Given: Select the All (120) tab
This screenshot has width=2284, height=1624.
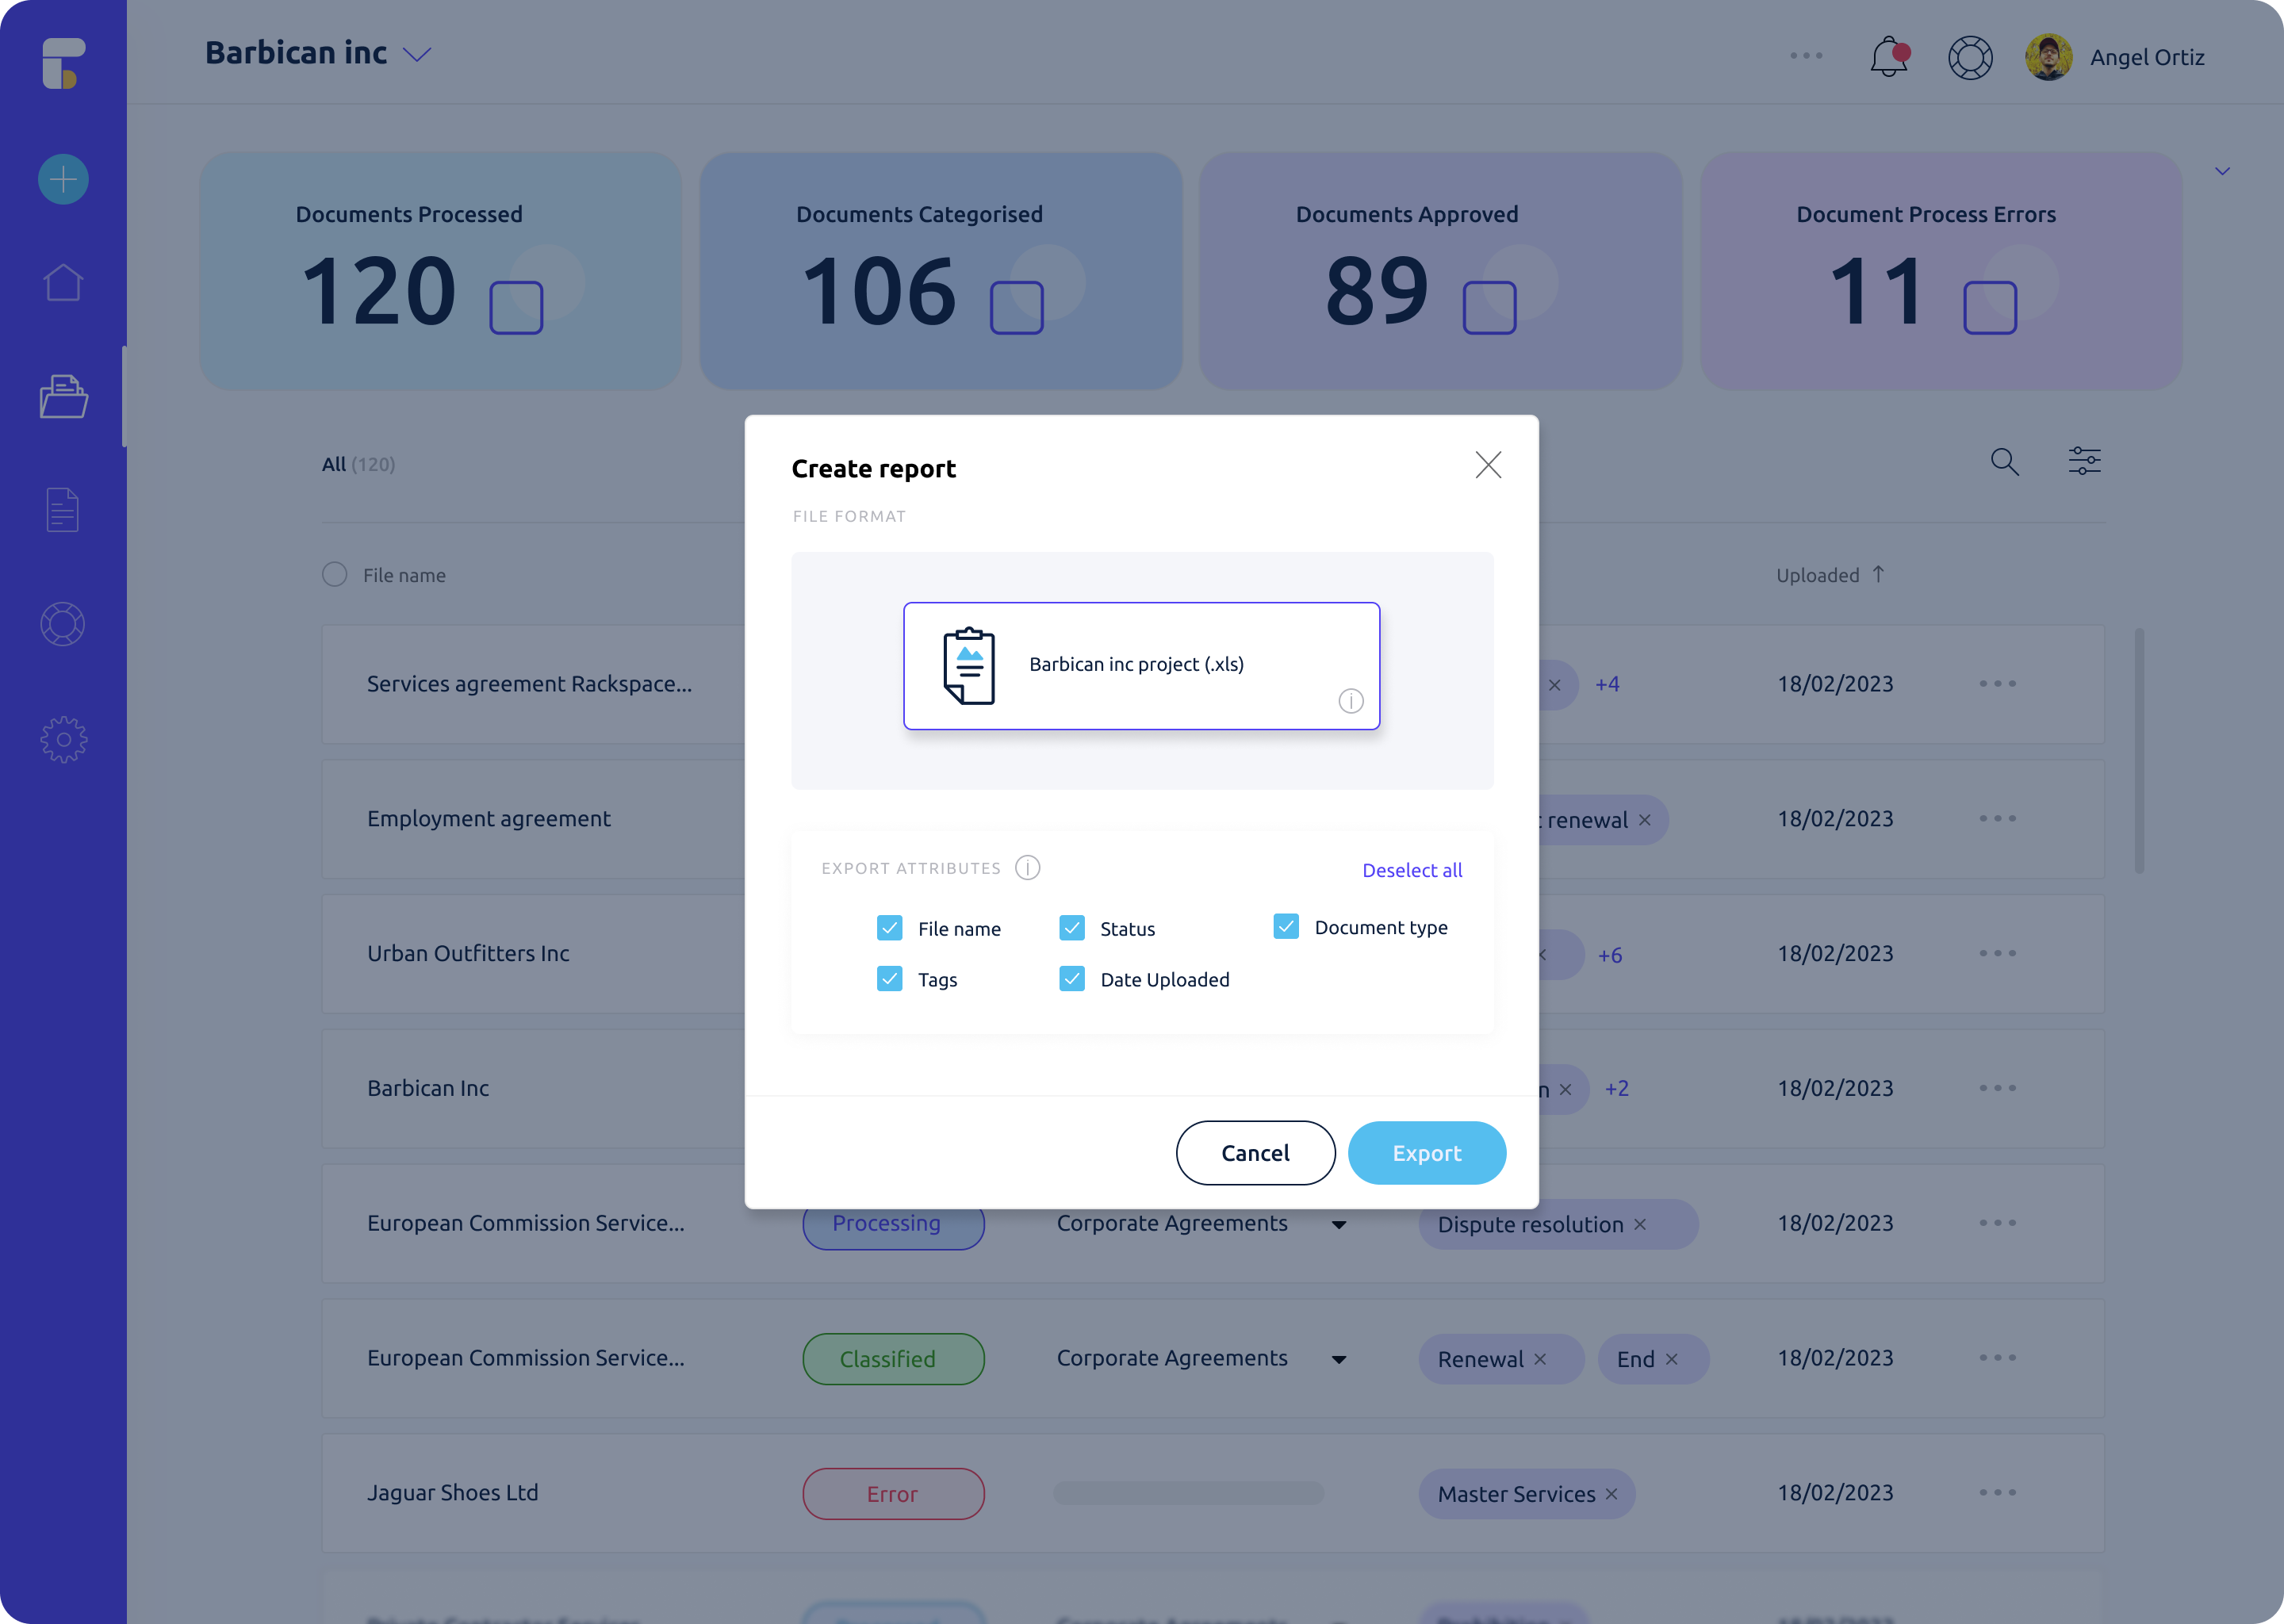Looking at the screenshot, I should click(x=358, y=464).
